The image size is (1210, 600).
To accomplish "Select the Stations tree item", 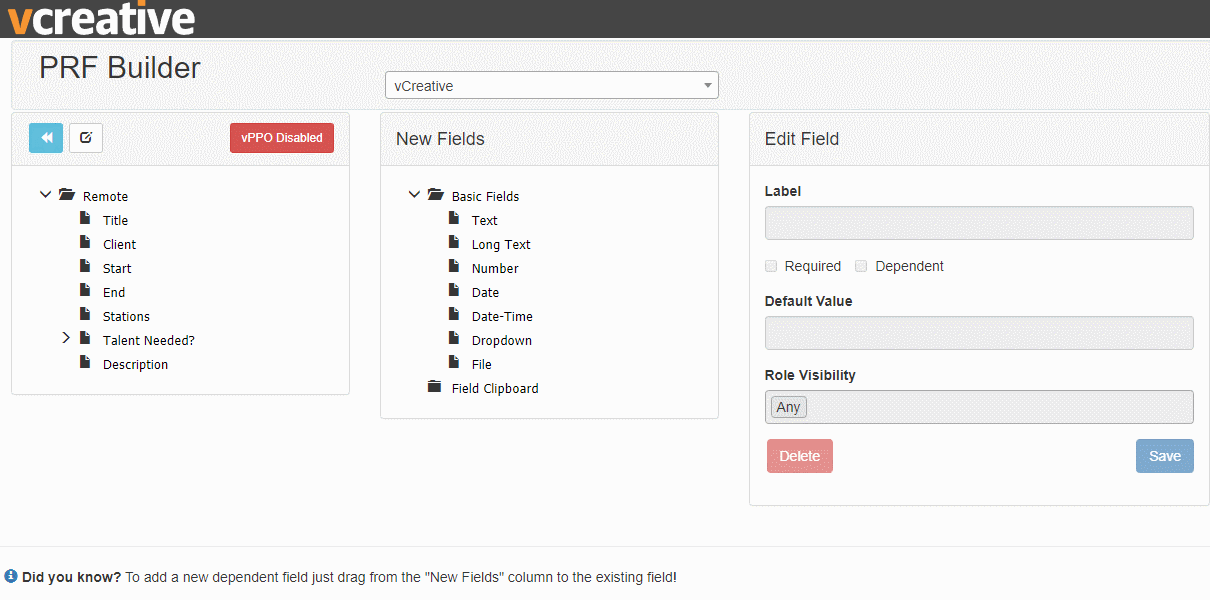I will [126, 316].
